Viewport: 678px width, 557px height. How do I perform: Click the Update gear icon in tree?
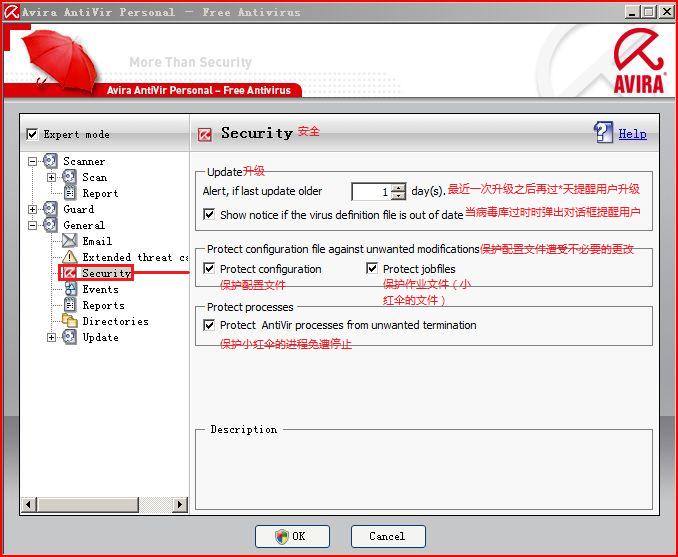(70, 337)
